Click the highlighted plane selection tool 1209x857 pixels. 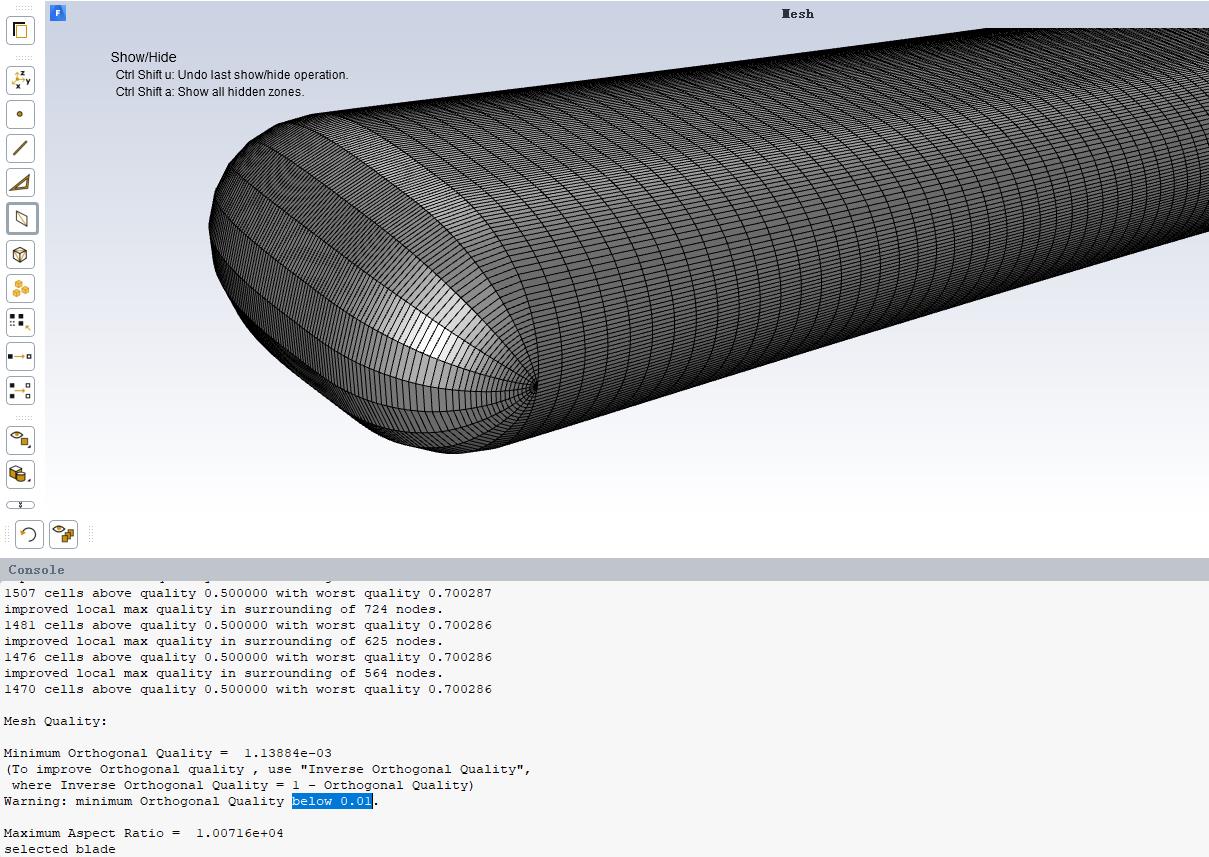coord(20,218)
